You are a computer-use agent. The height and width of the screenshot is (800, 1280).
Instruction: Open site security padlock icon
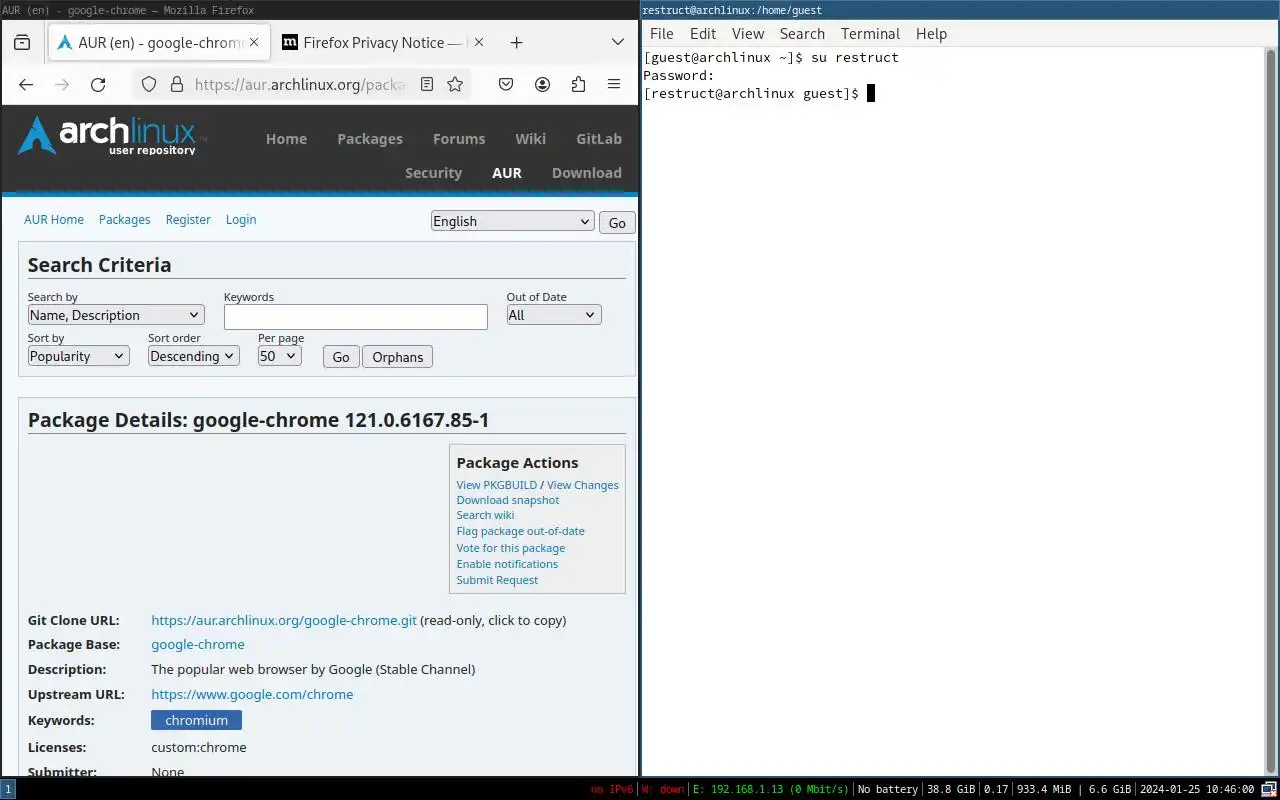point(177,85)
